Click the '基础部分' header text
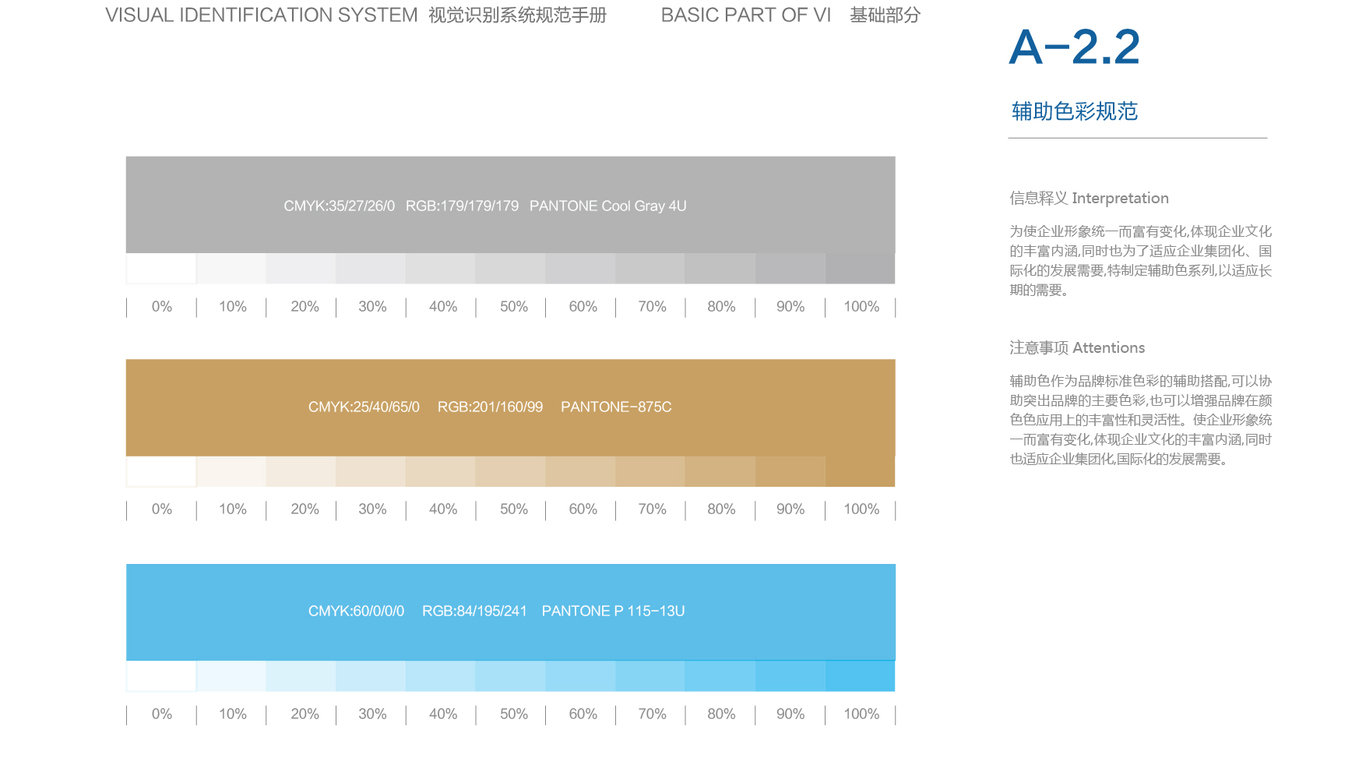The height and width of the screenshot is (768, 1366). (885, 16)
